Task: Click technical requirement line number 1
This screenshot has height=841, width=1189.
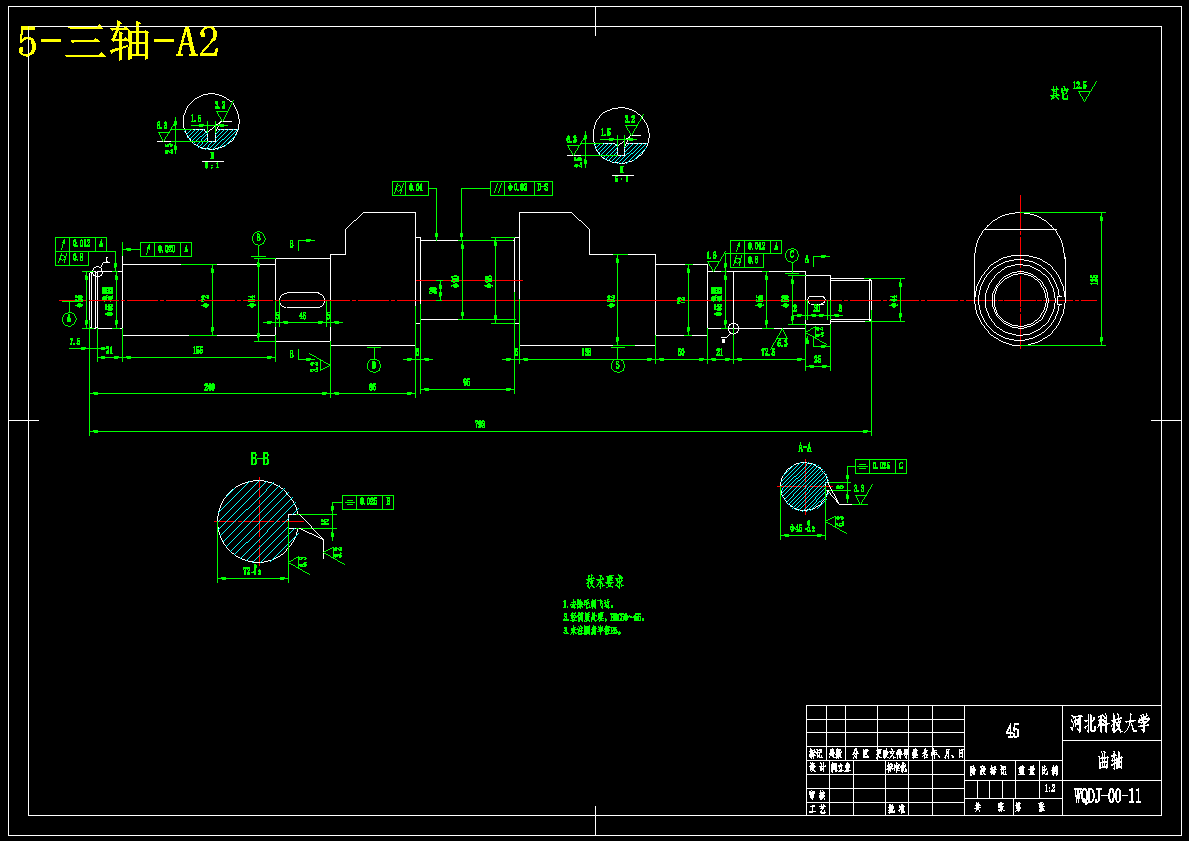Action: 588,604
